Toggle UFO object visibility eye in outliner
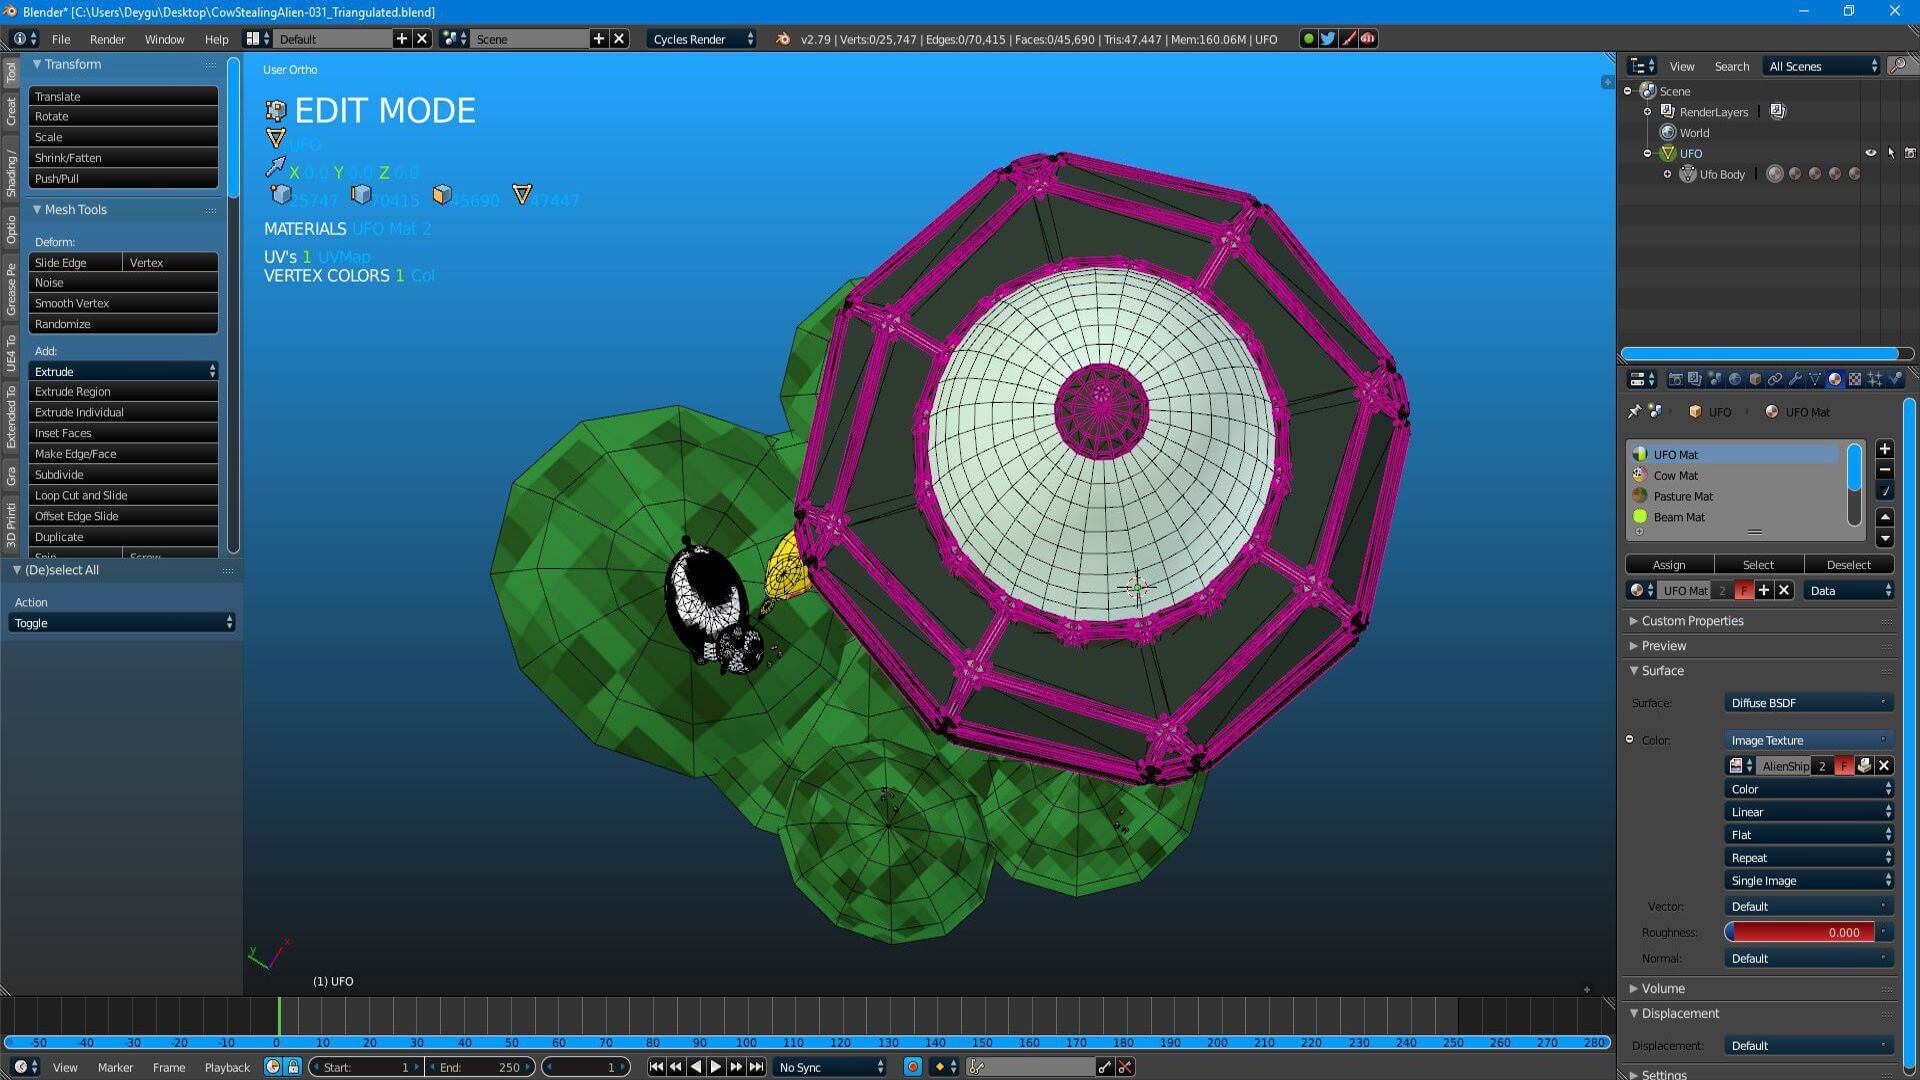The height and width of the screenshot is (1080, 1920). pyautogui.click(x=1870, y=153)
